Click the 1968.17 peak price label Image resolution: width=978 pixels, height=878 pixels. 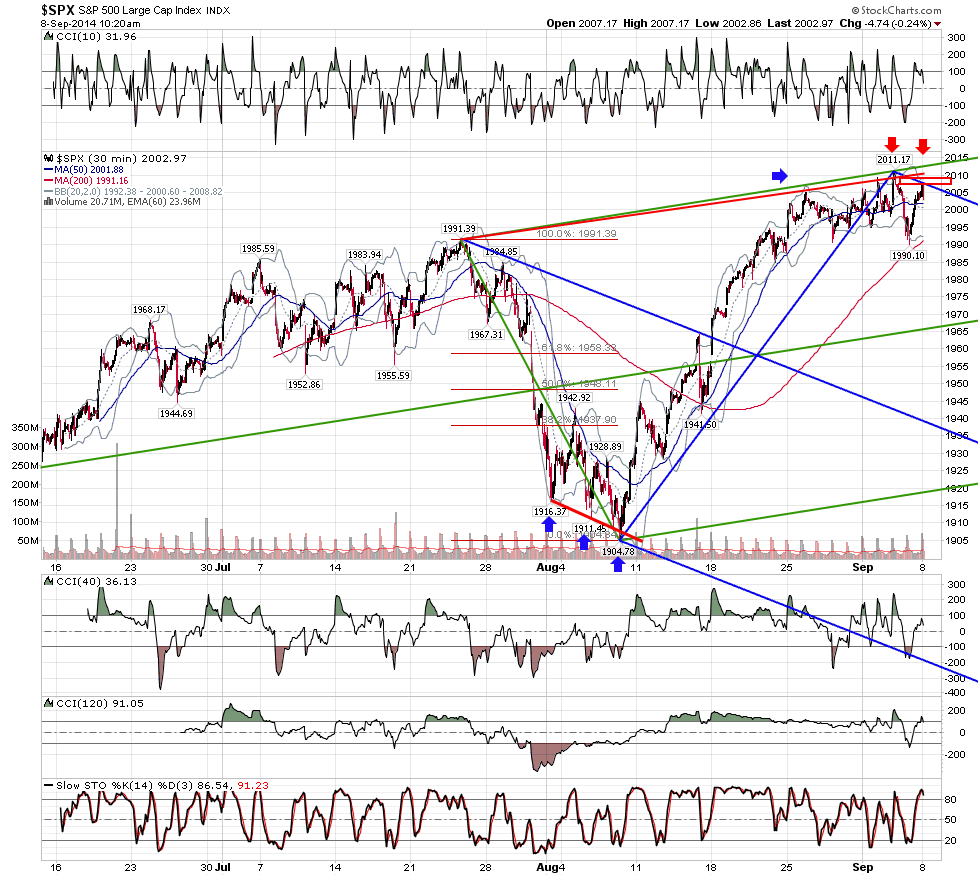pyautogui.click(x=149, y=310)
